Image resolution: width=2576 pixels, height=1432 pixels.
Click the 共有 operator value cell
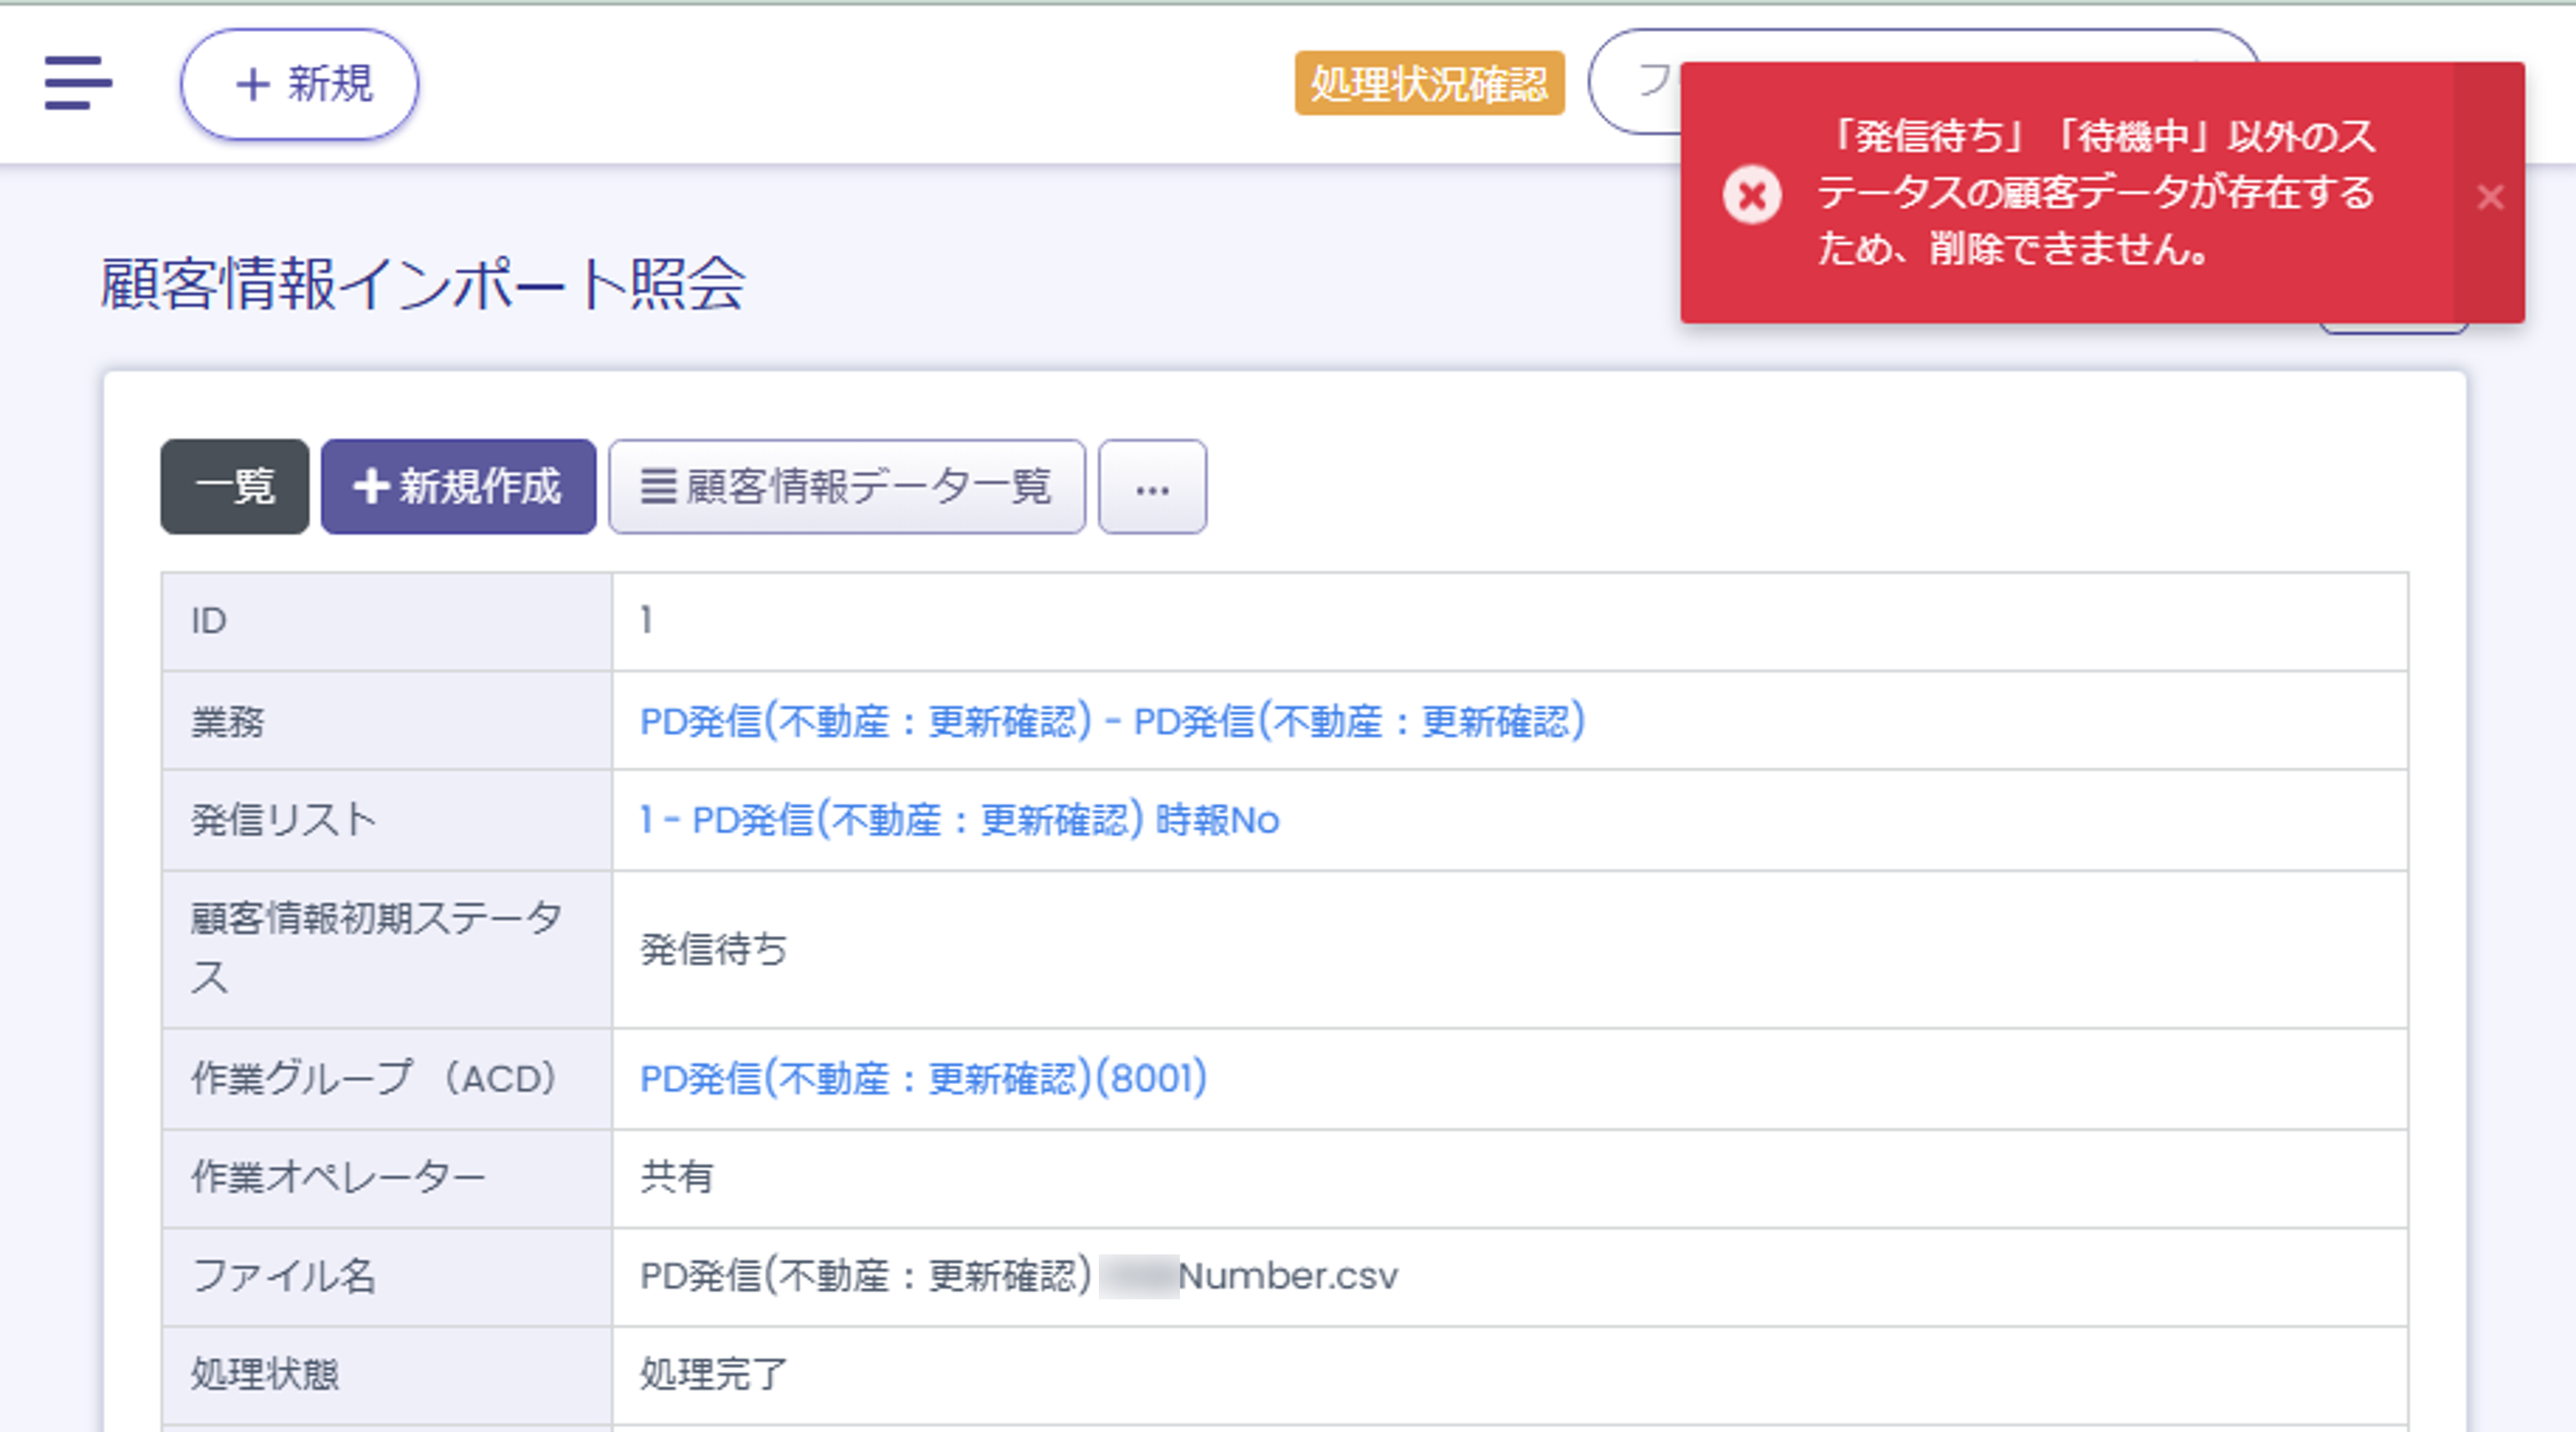676,1177
